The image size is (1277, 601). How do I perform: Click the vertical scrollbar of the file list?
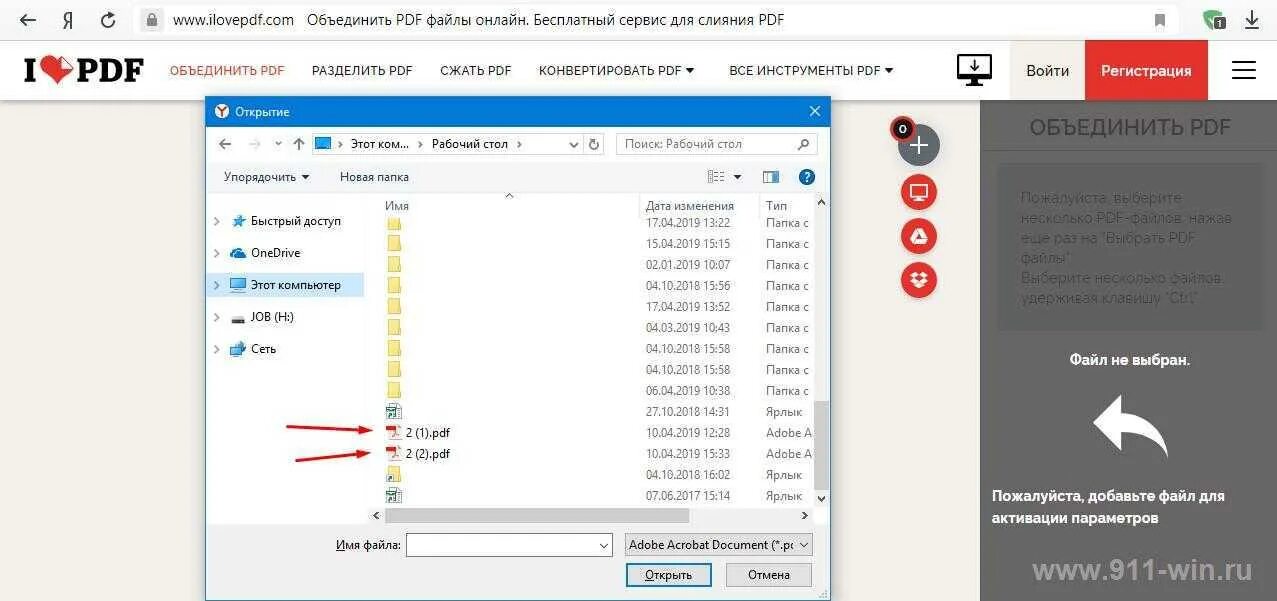[822, 445]
